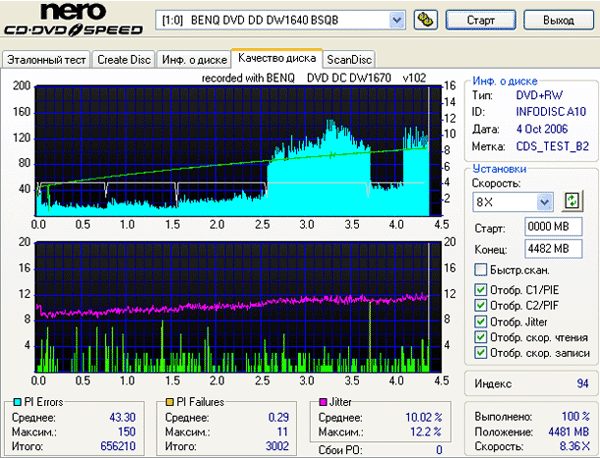Toggle the Отобр. C2/PIF checkbox

(481, 306)
